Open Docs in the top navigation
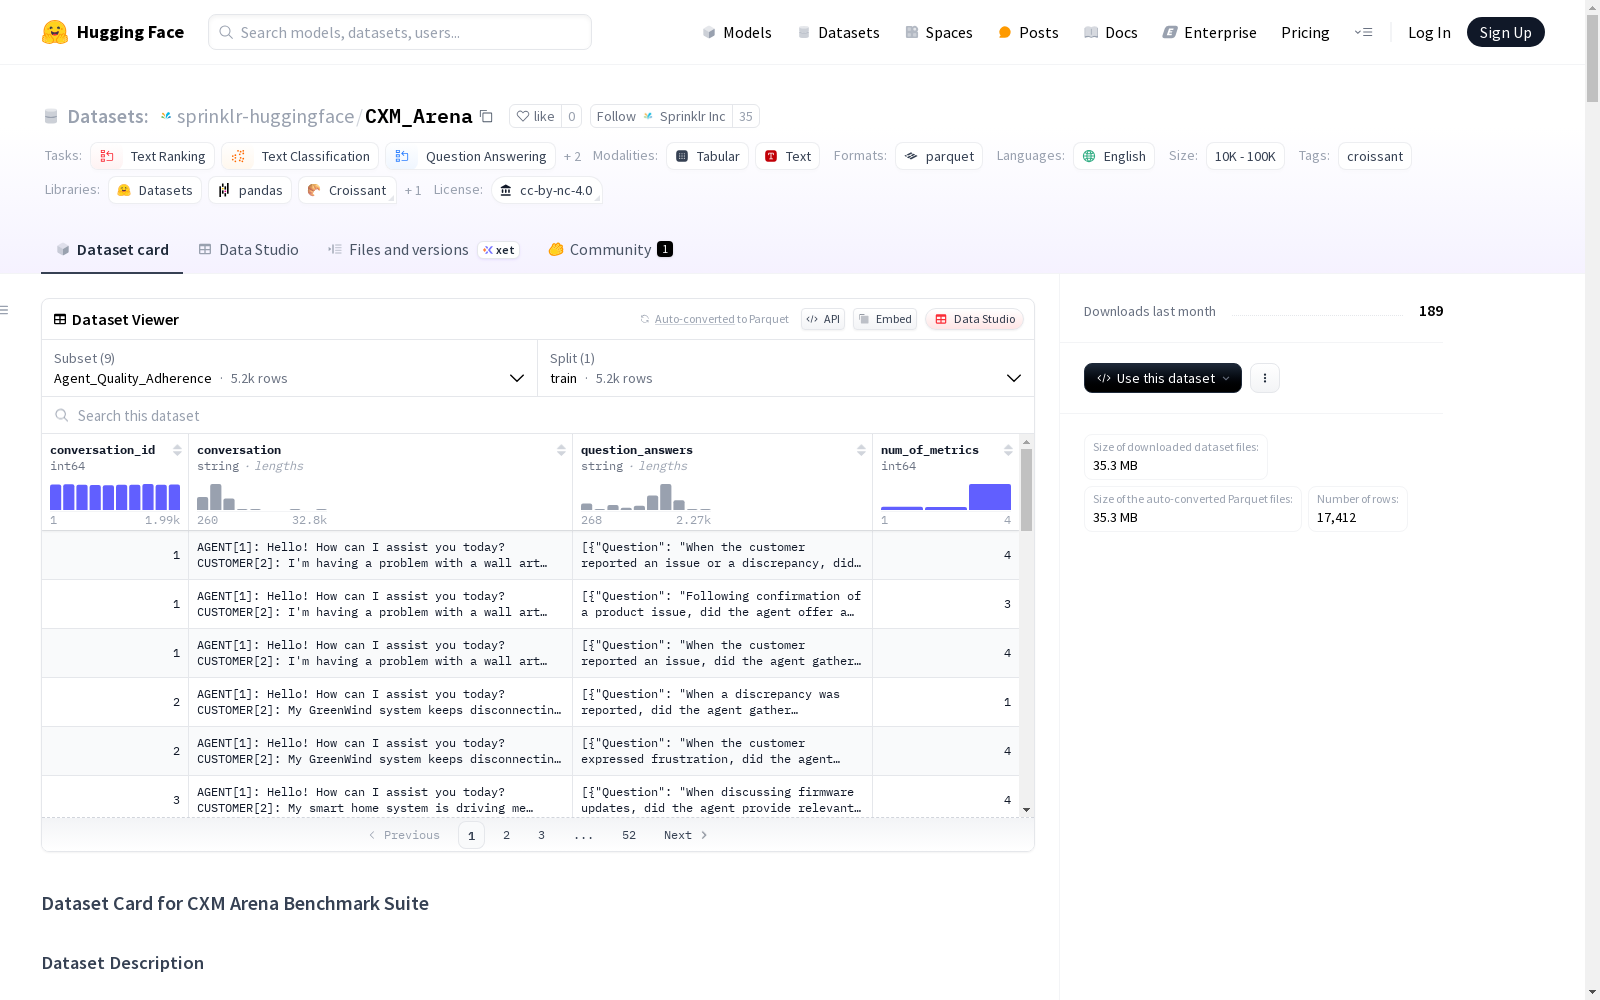Screen dimensions: 1600x1000 1110,32
